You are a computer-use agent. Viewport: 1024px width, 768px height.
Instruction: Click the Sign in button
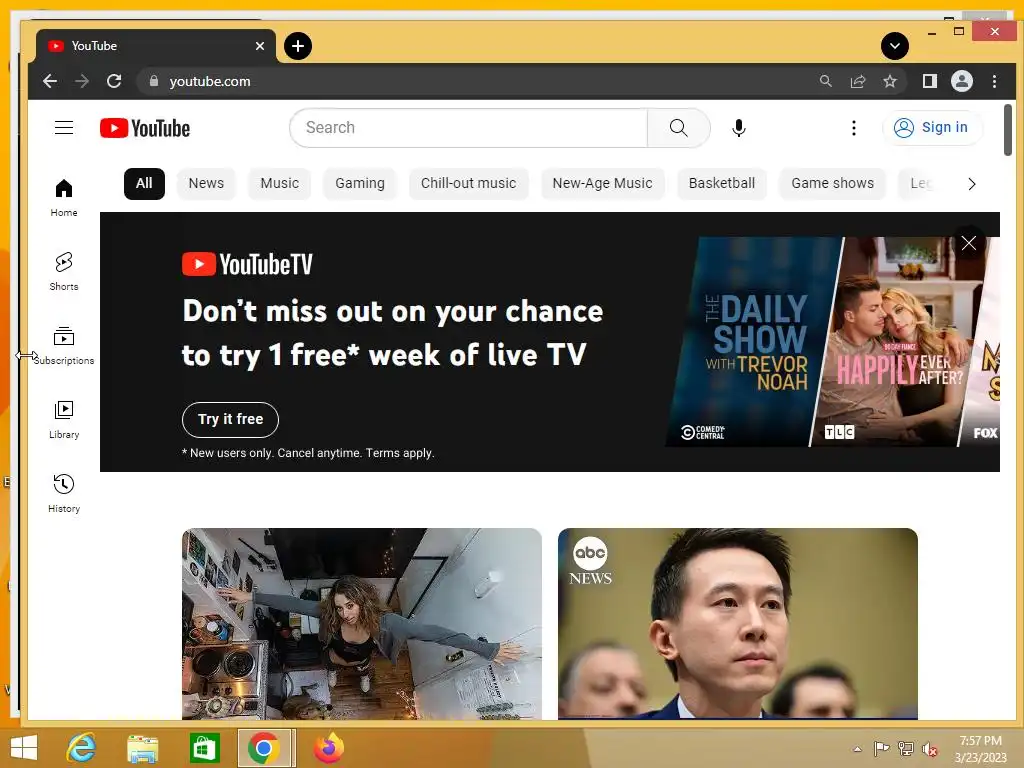tap(931, 127)
